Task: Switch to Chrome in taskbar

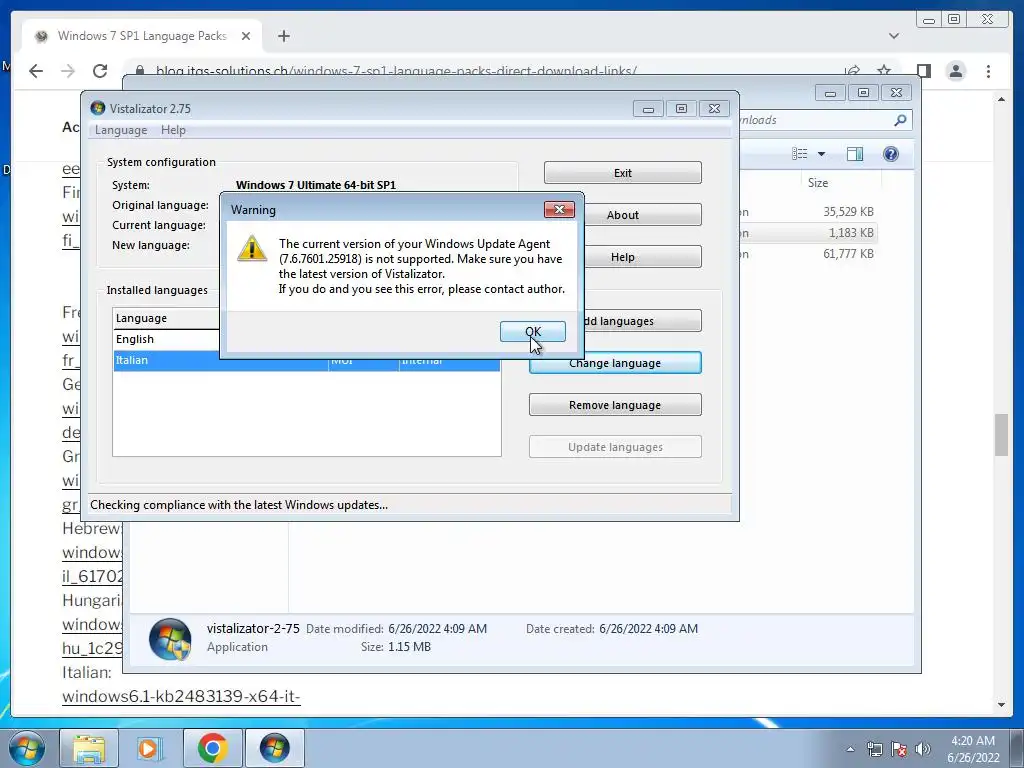Action: (x=212, y=748)
